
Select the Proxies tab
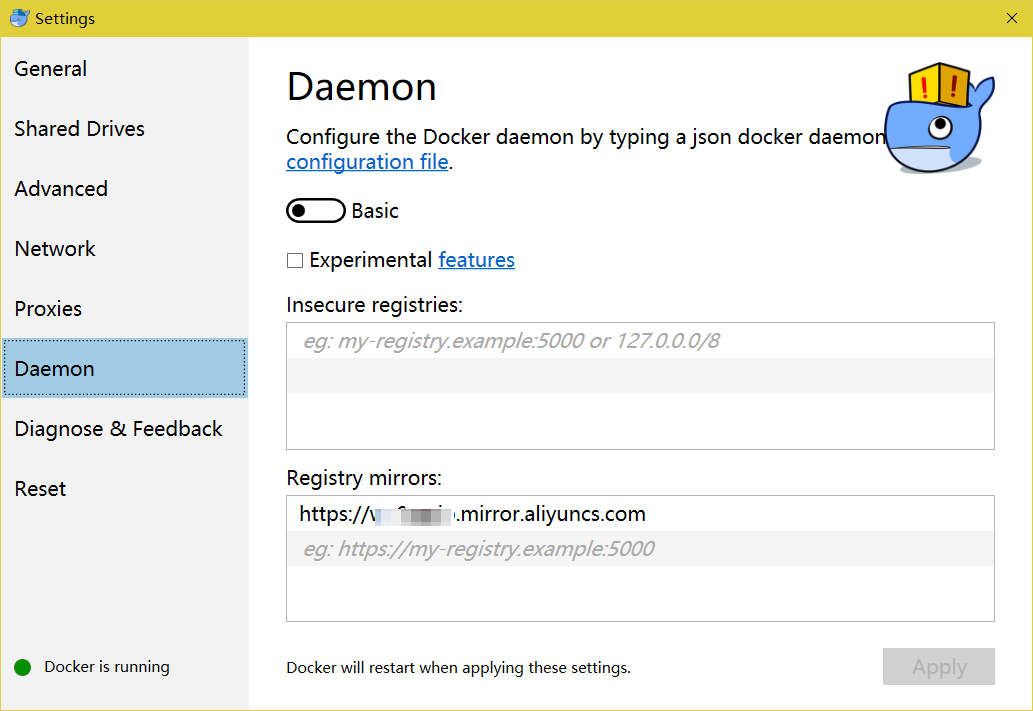point(125,308)
